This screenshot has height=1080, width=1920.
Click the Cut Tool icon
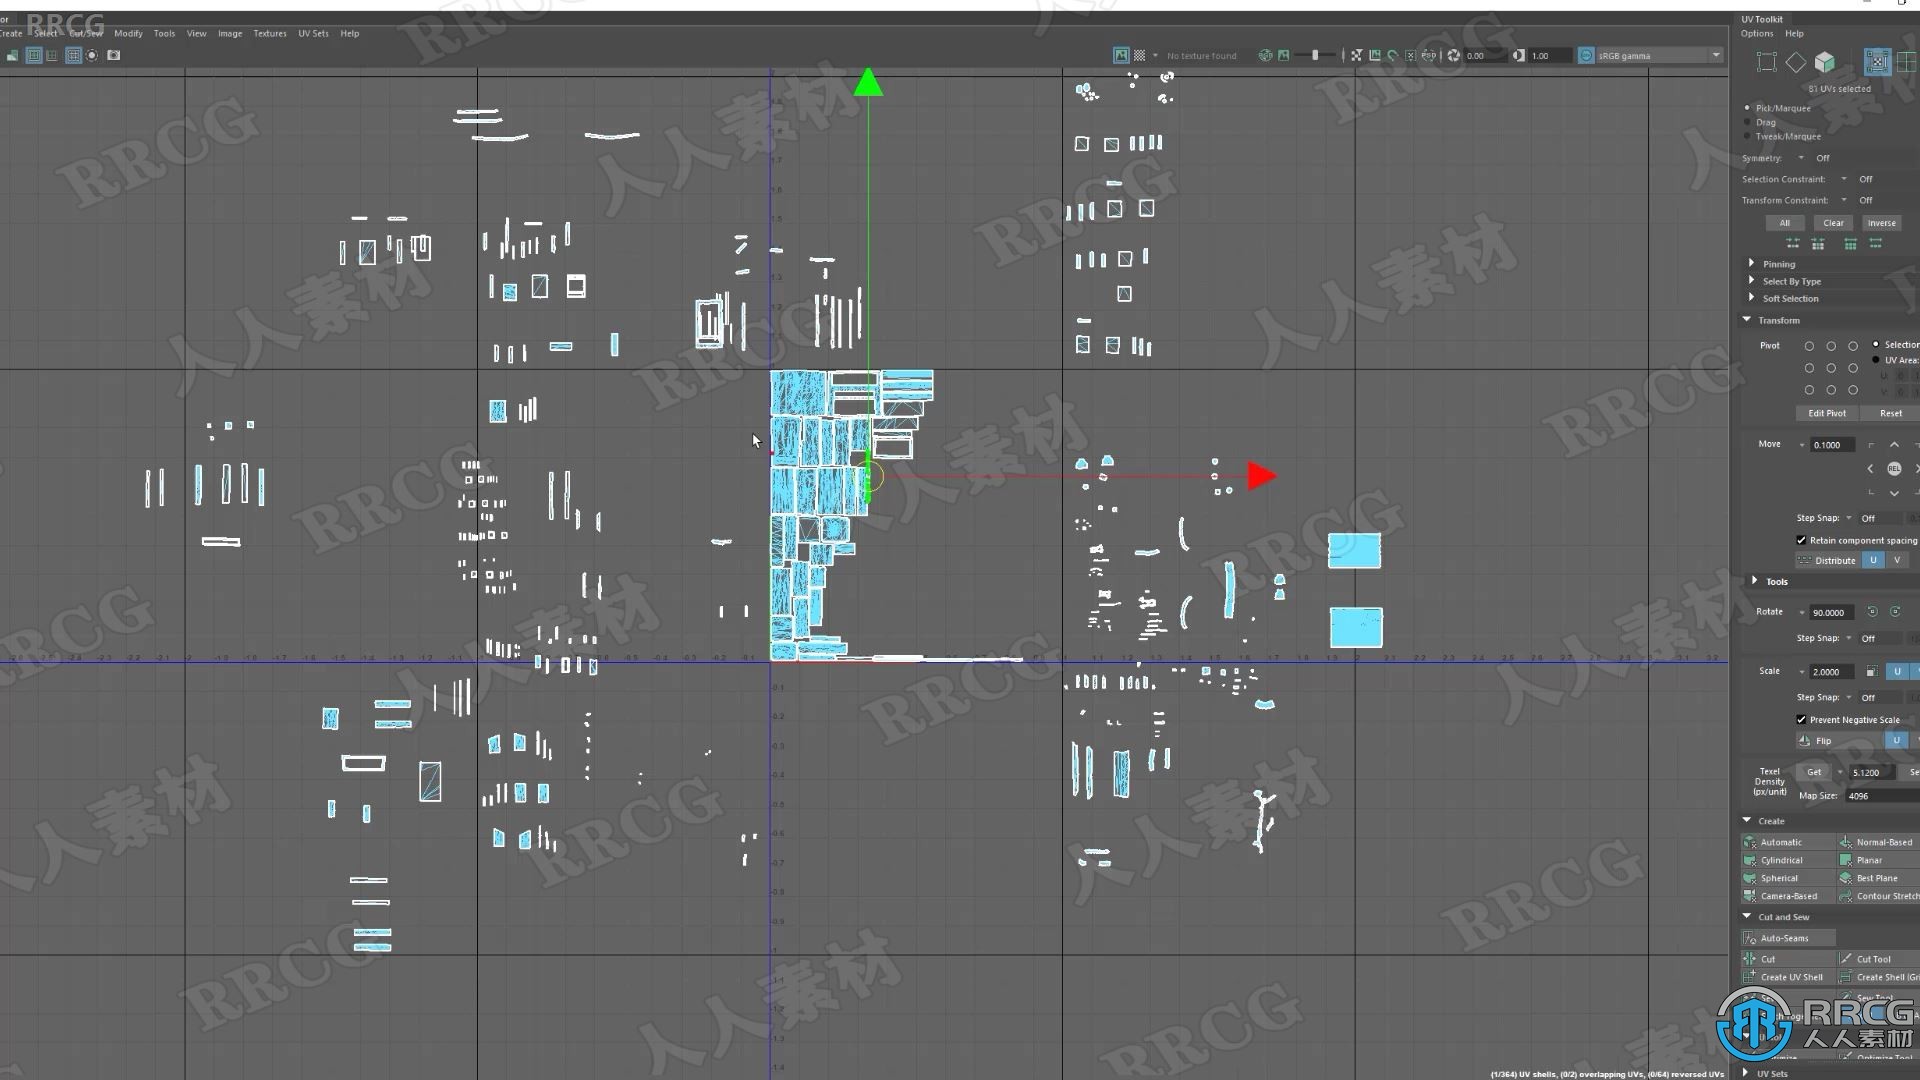1847,959
